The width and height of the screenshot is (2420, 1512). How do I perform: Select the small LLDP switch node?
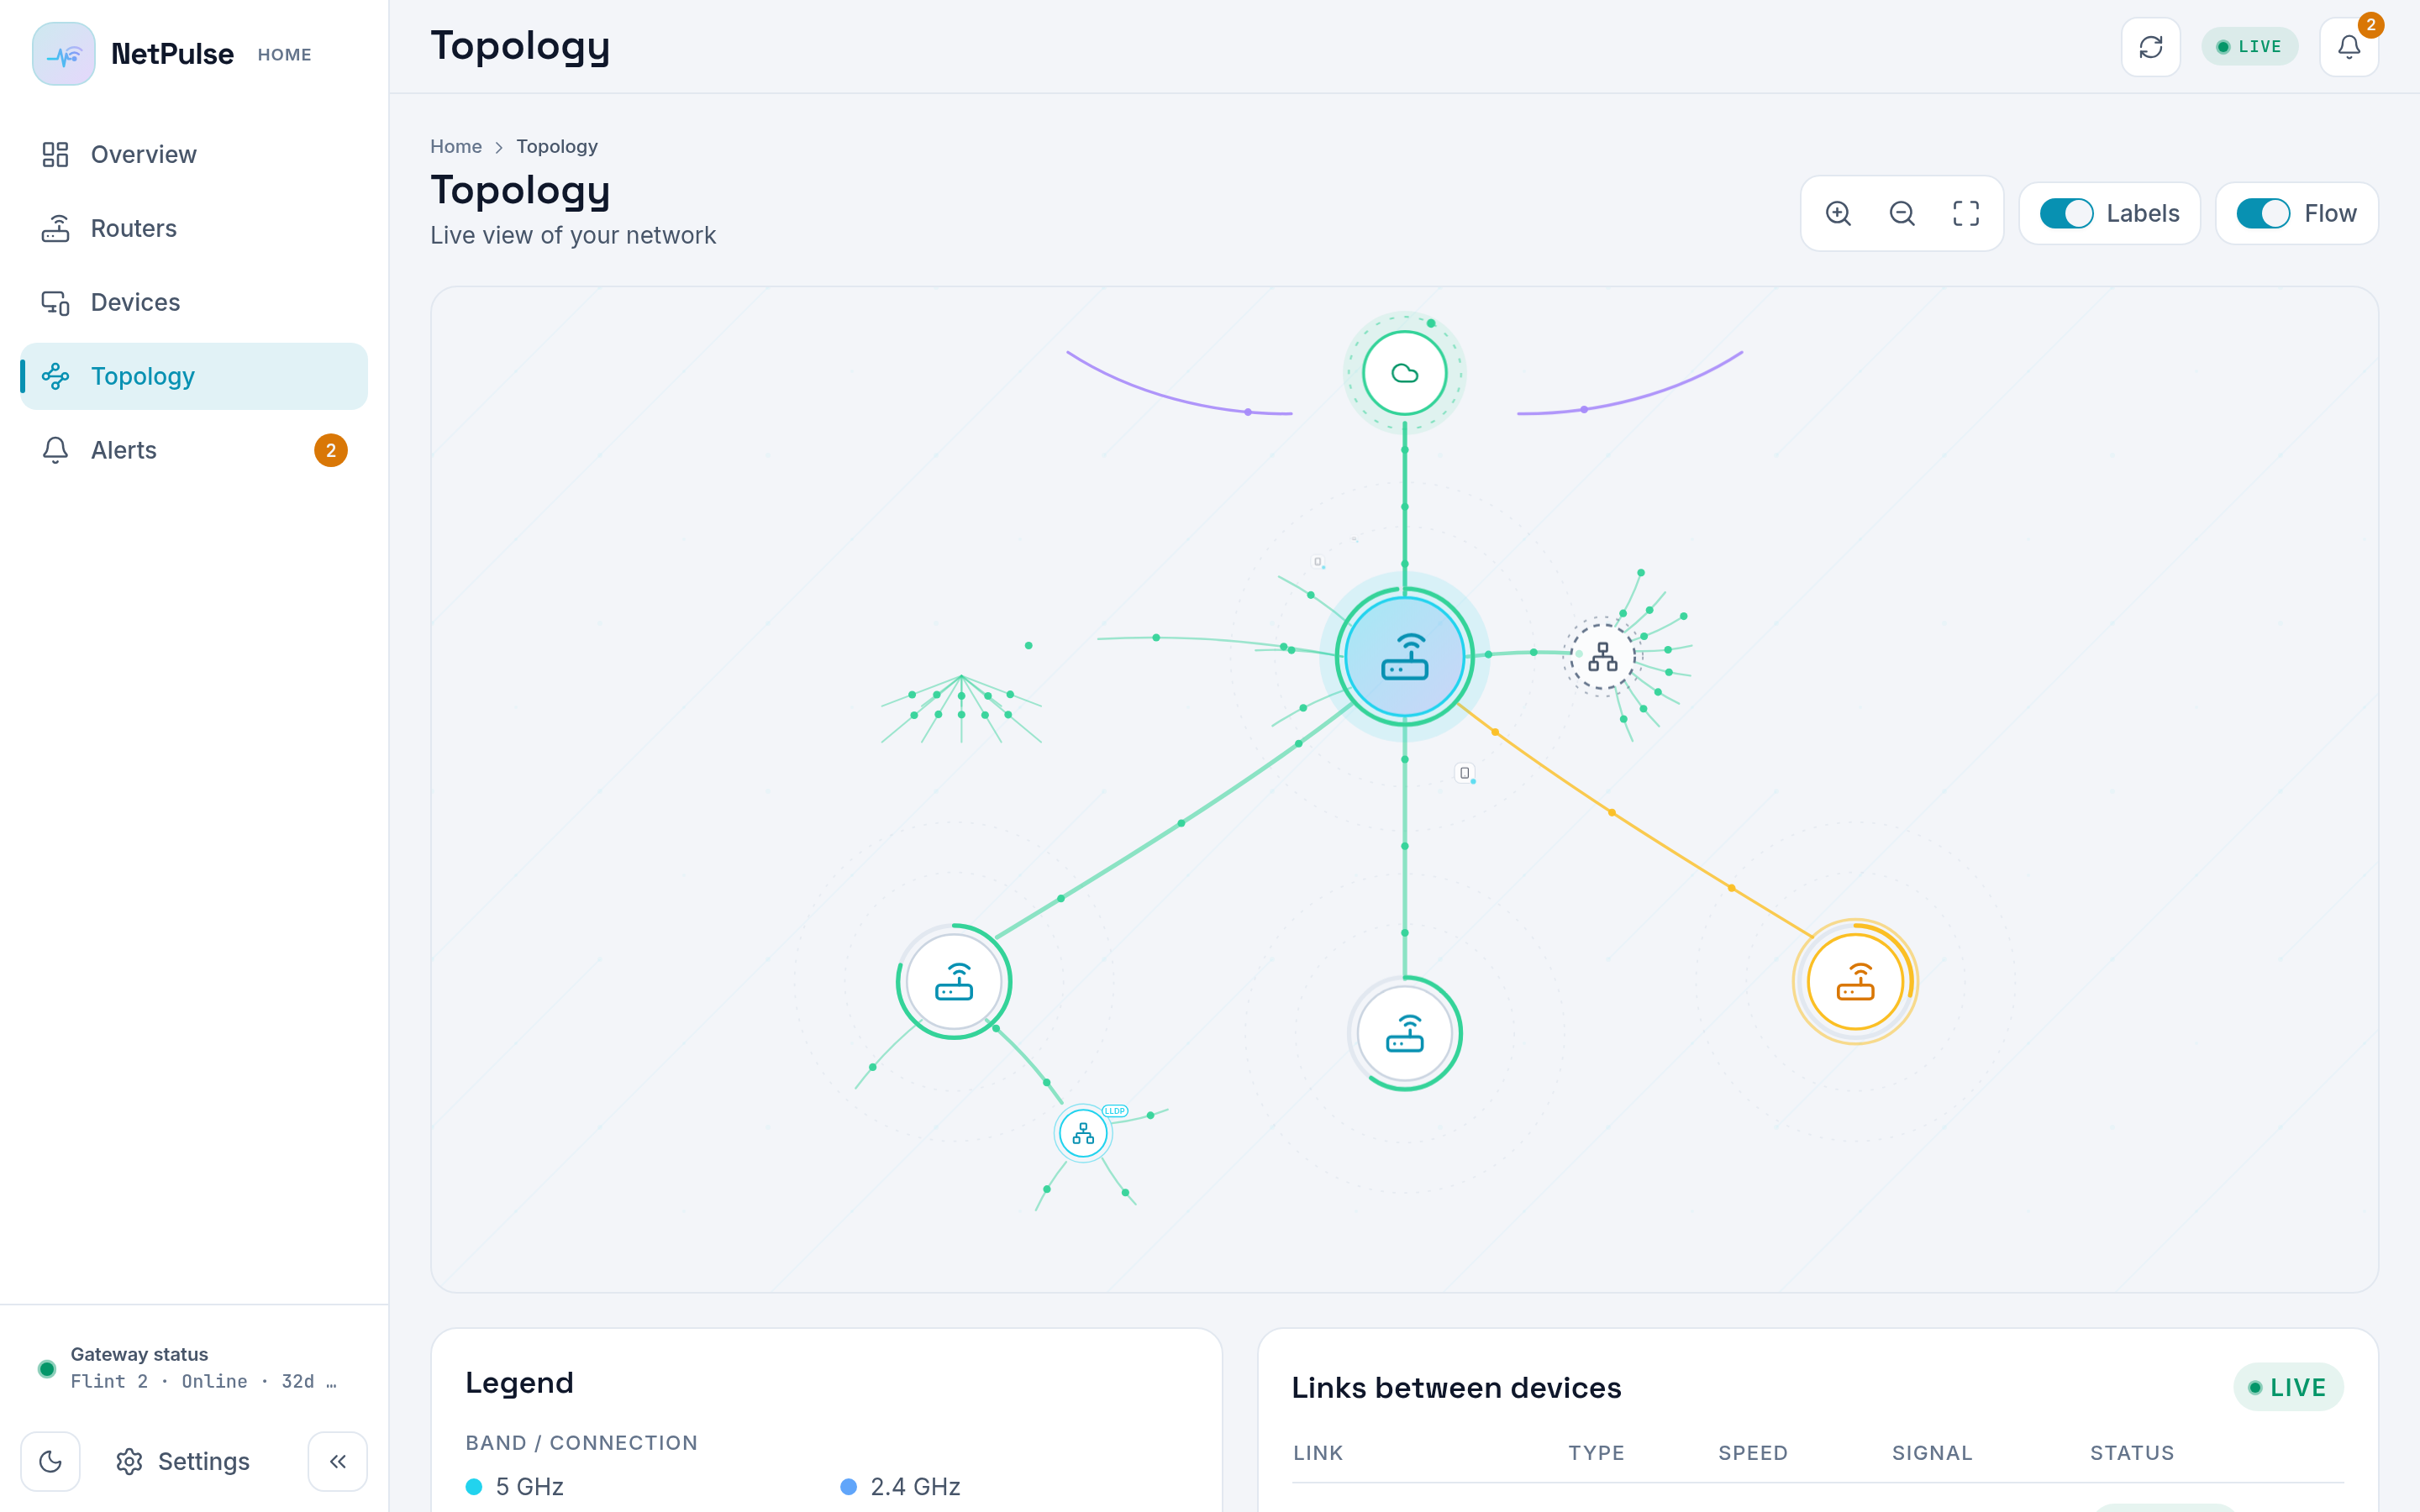[x=1083, y=1133]
